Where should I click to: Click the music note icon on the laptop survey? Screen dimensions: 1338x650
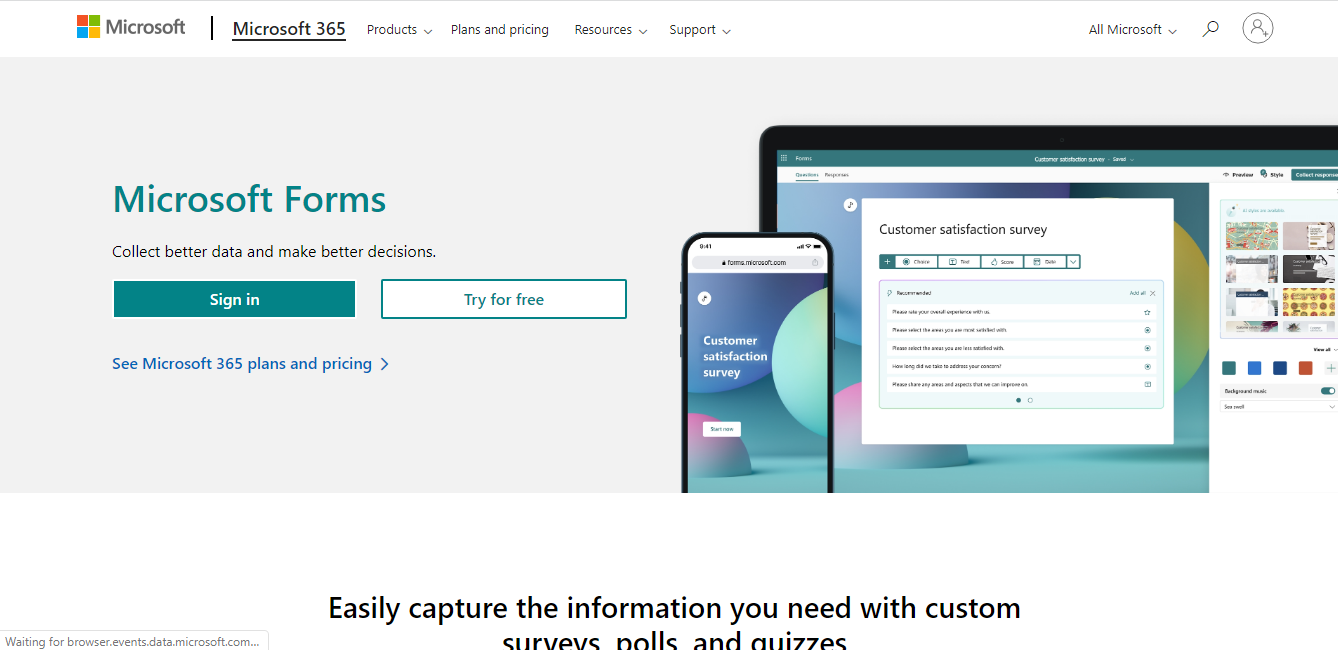tap(850, 204)
